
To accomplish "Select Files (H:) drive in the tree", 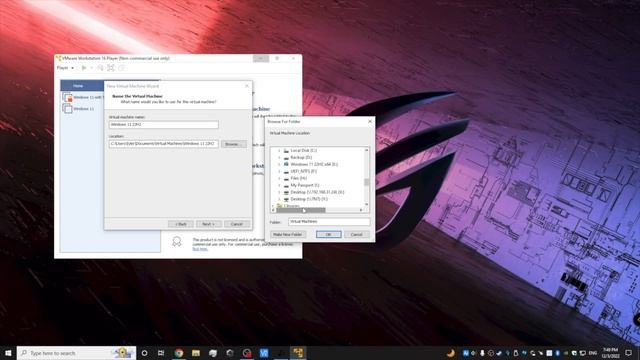I will [x=298, y=178].
